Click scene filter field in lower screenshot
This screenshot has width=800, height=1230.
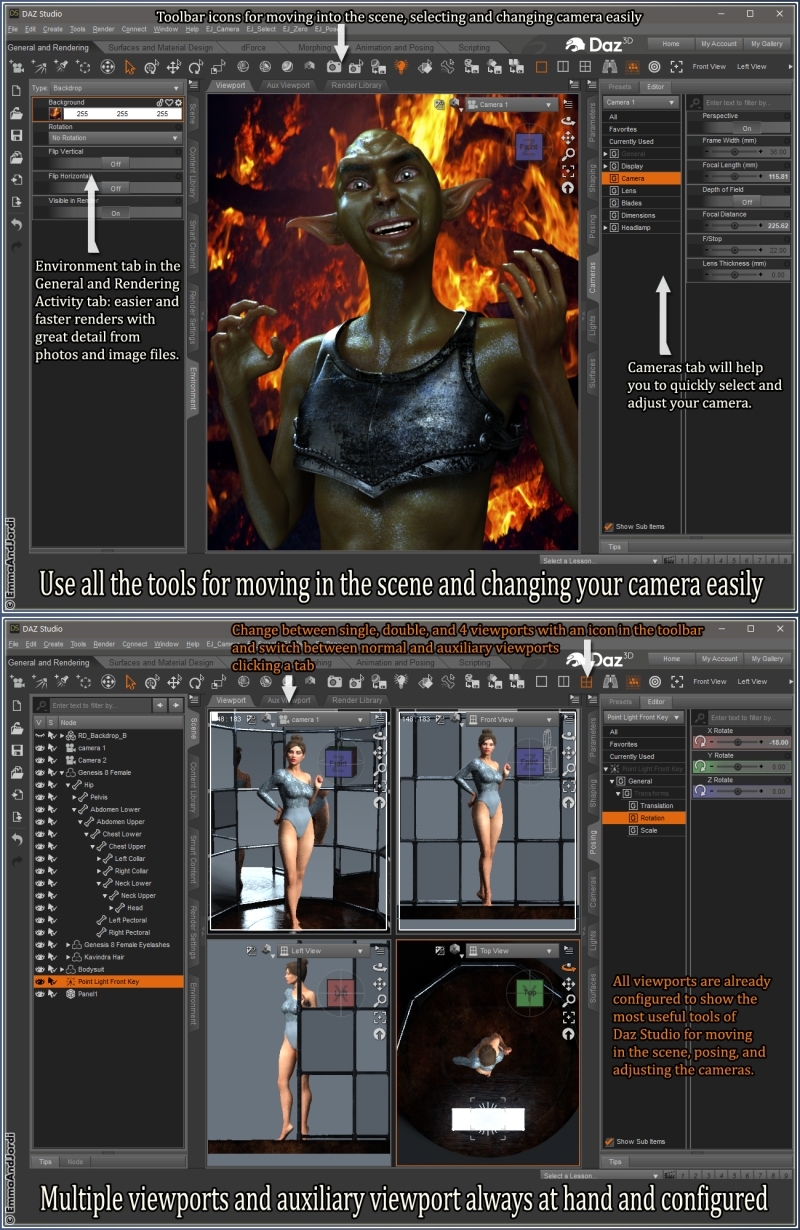click(100, 705)
